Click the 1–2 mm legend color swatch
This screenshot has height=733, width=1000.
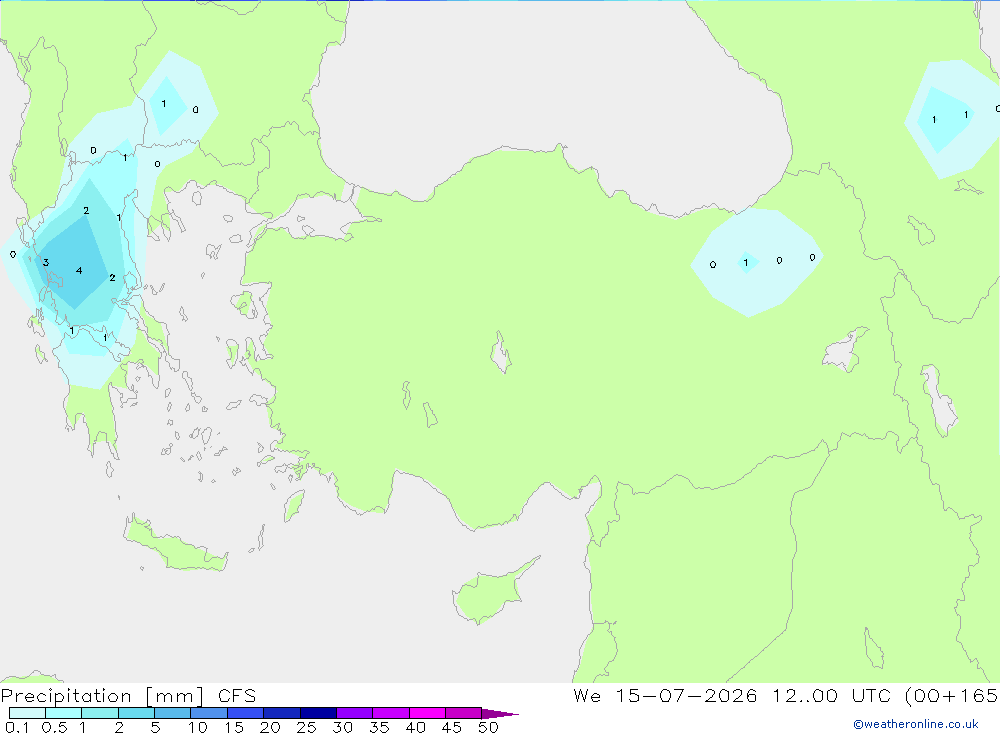point(99,713)
